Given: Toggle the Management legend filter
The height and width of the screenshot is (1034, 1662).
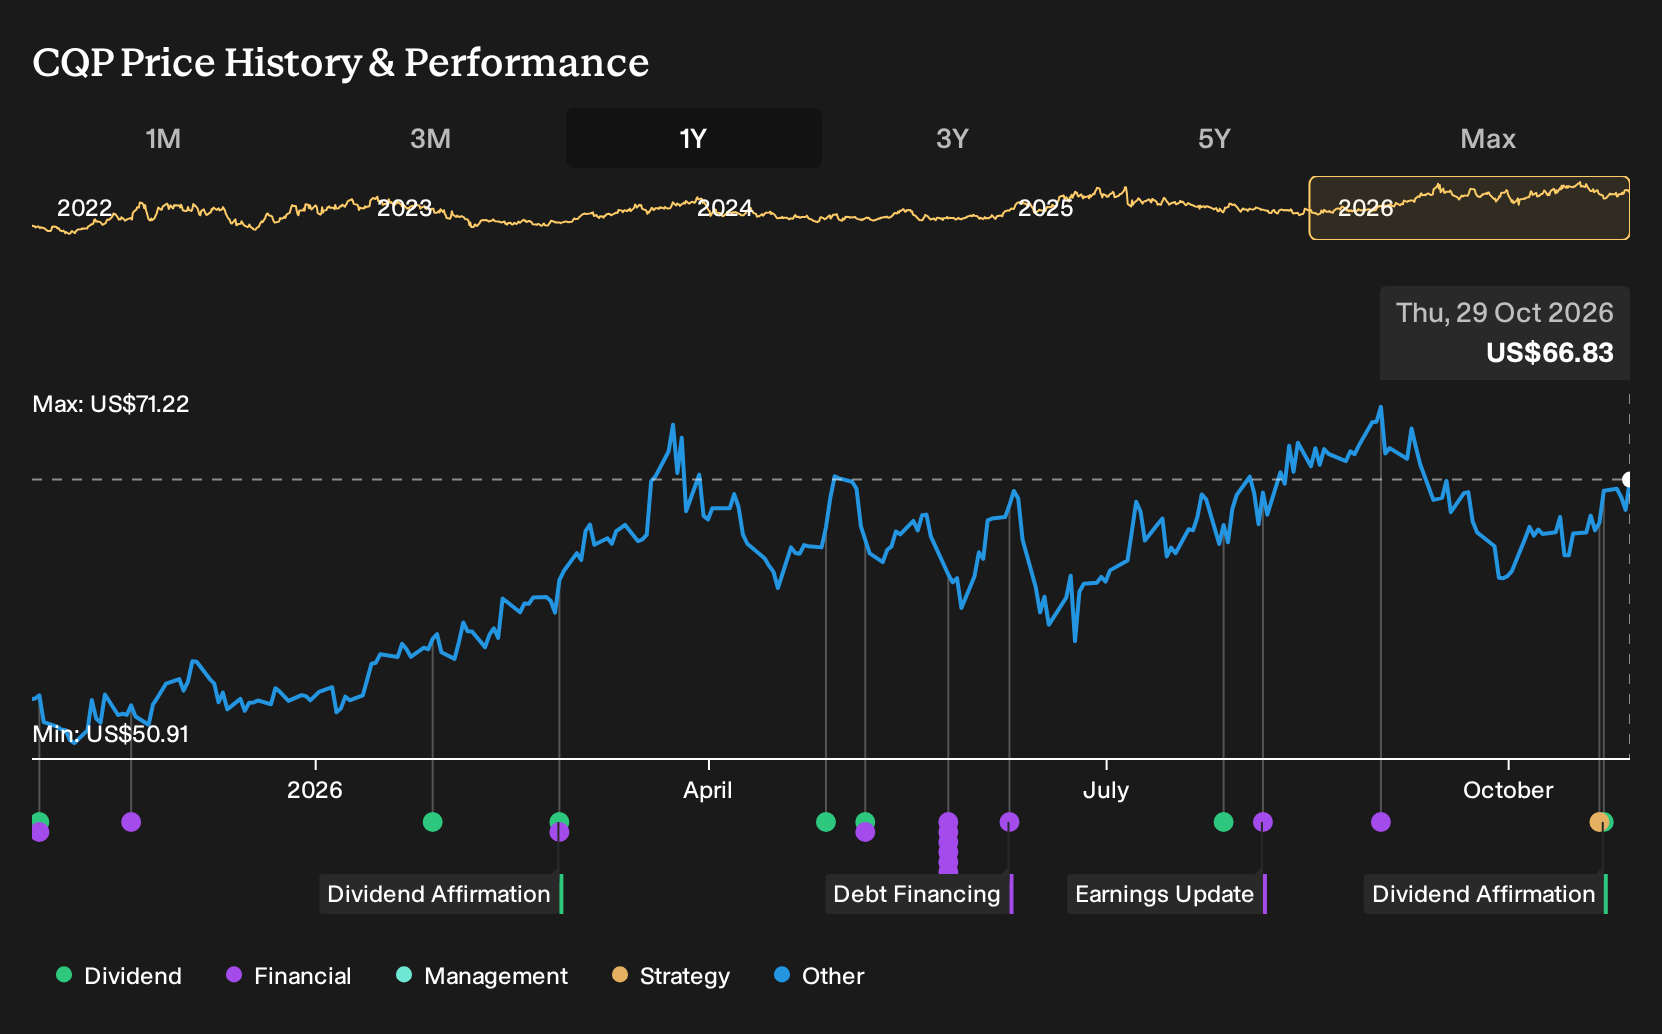Looking at the screenshot, I should [x=482, y=976].
